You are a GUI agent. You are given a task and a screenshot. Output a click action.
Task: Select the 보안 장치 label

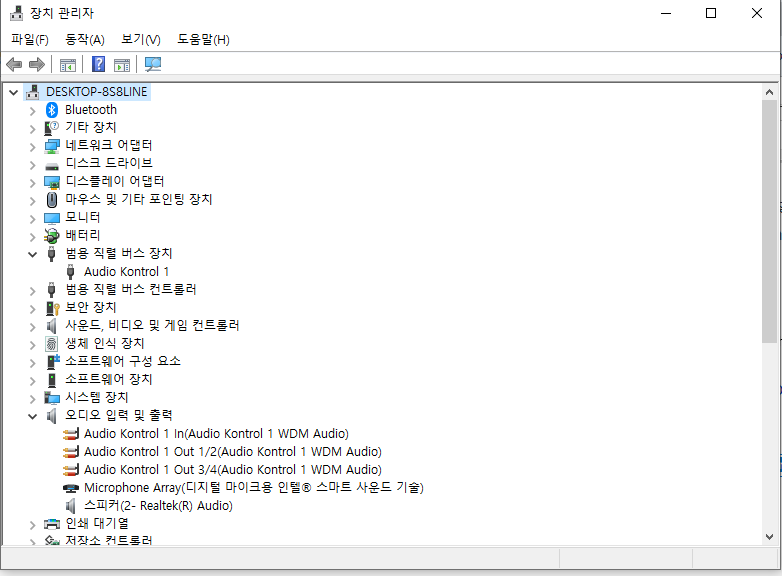point(91,308)
